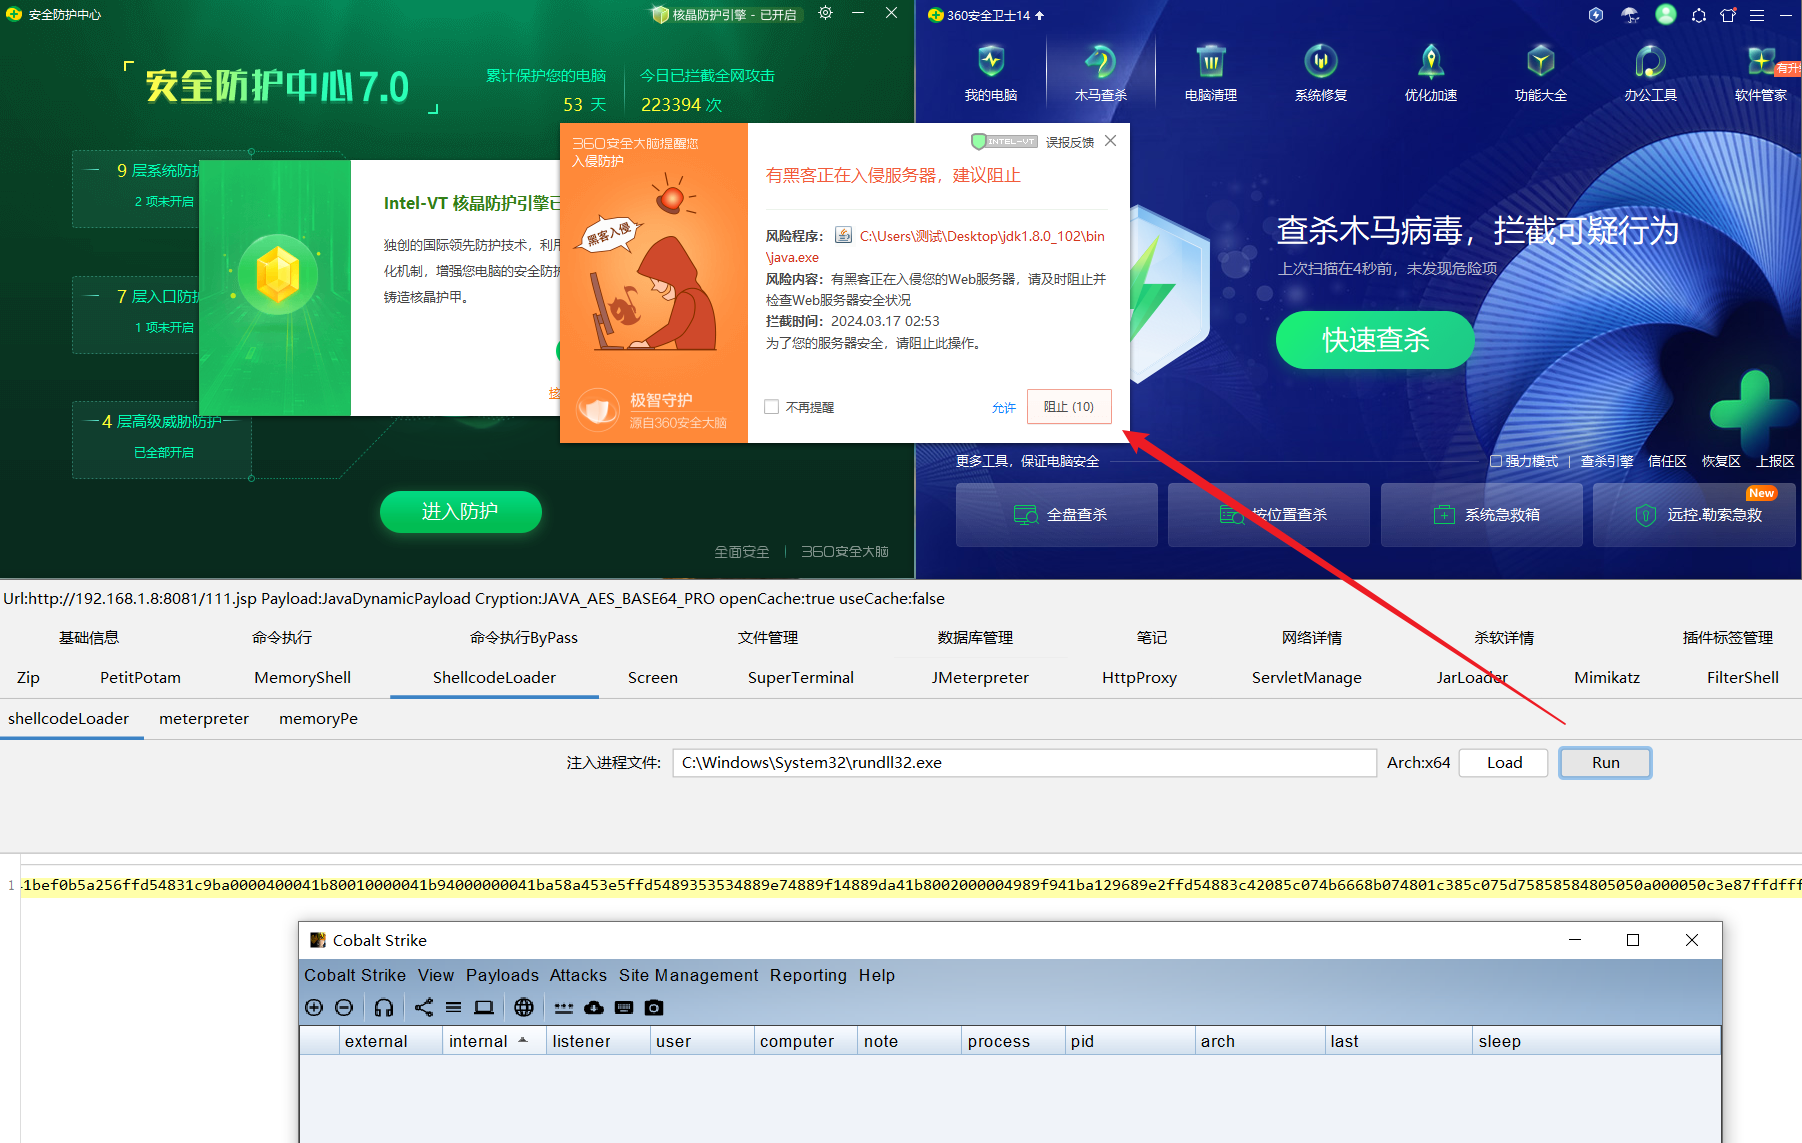Open 电脑清理 trash can icon
The image size is (1802, 1143).
(1210, 62)
